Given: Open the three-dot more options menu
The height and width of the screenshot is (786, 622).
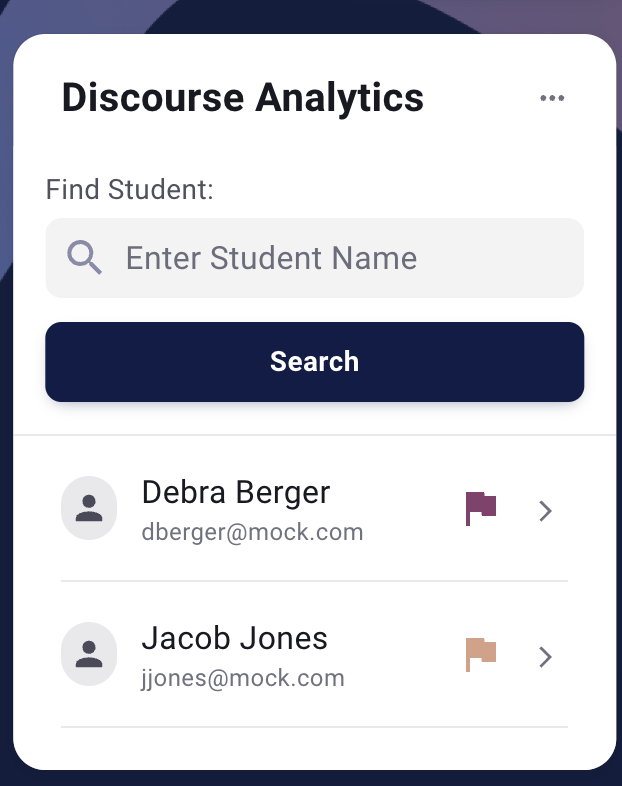Looking at the screenshot, I should pos(552,98).
